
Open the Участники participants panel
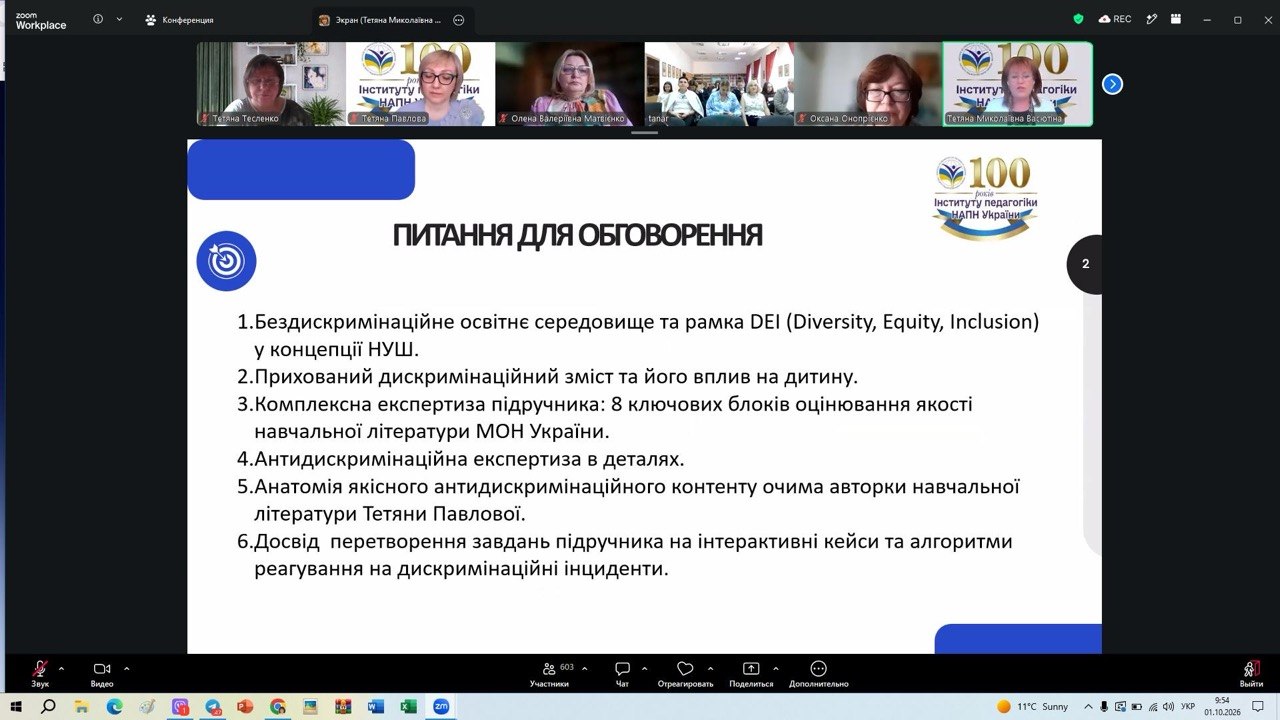pos(549,673)
